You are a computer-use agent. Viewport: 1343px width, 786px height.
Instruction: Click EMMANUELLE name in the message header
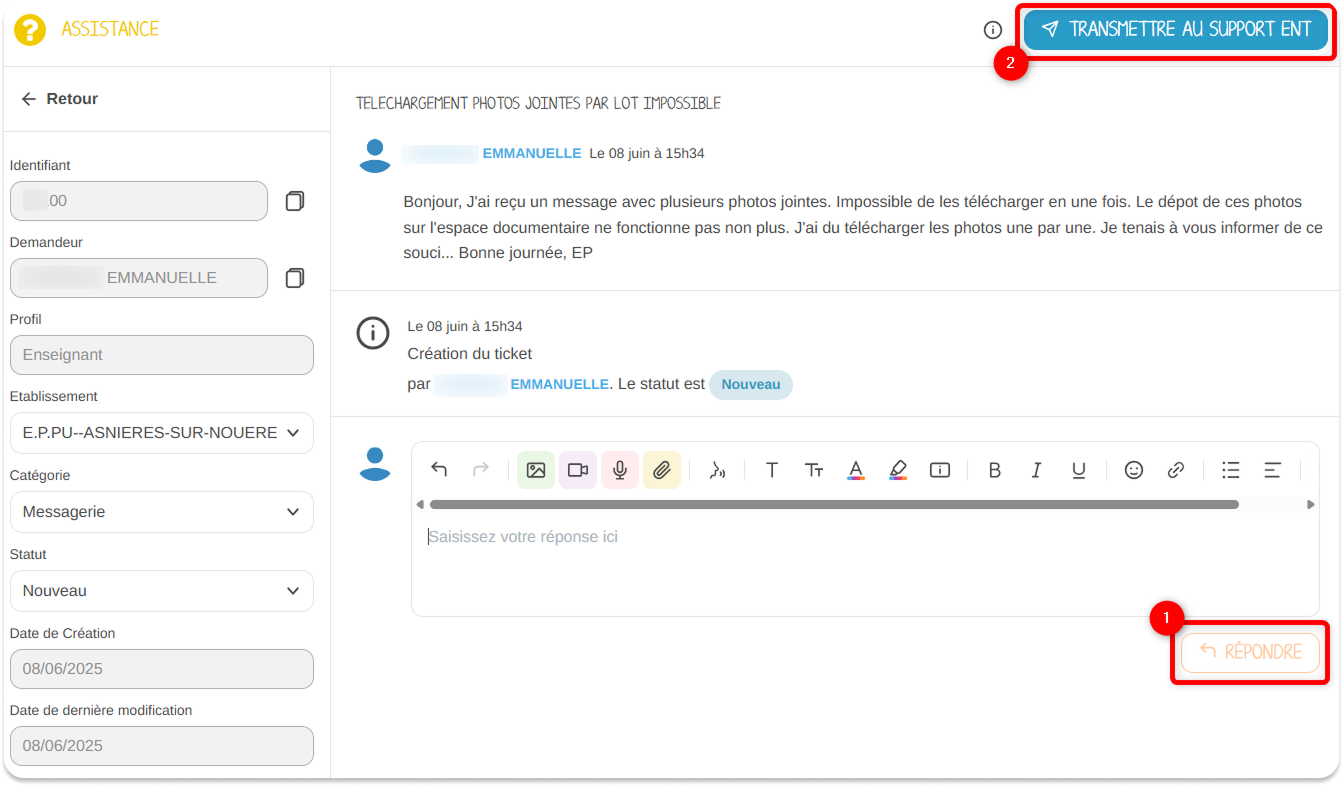532,154
